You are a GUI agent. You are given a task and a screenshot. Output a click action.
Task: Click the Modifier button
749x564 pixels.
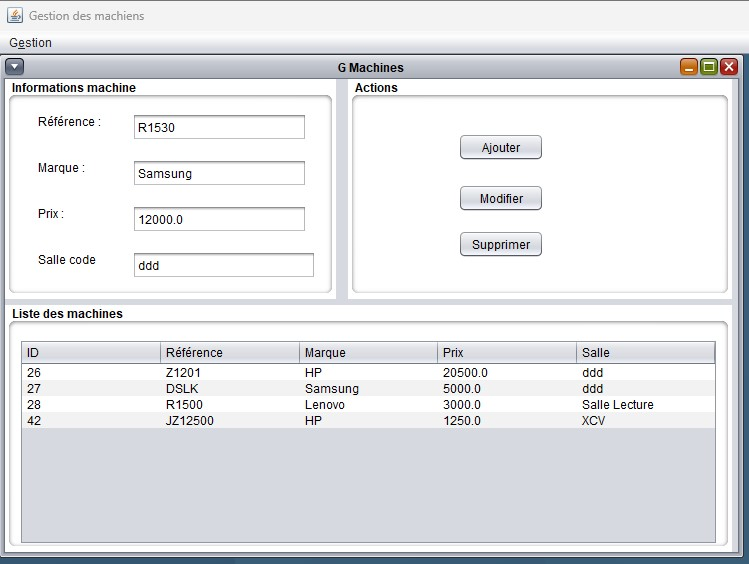click(501, 198)
